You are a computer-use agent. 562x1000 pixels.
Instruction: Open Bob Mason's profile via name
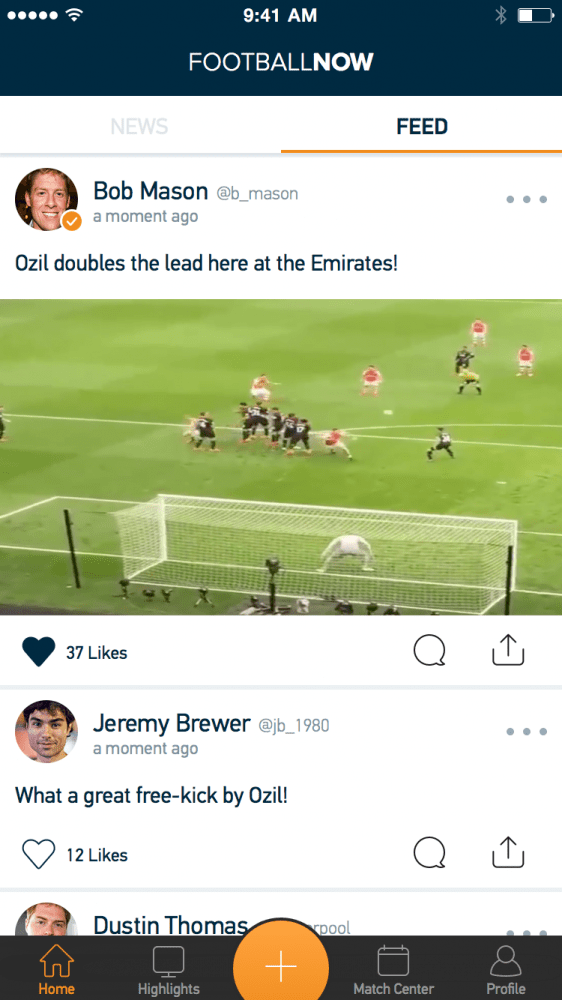[151, 191]
